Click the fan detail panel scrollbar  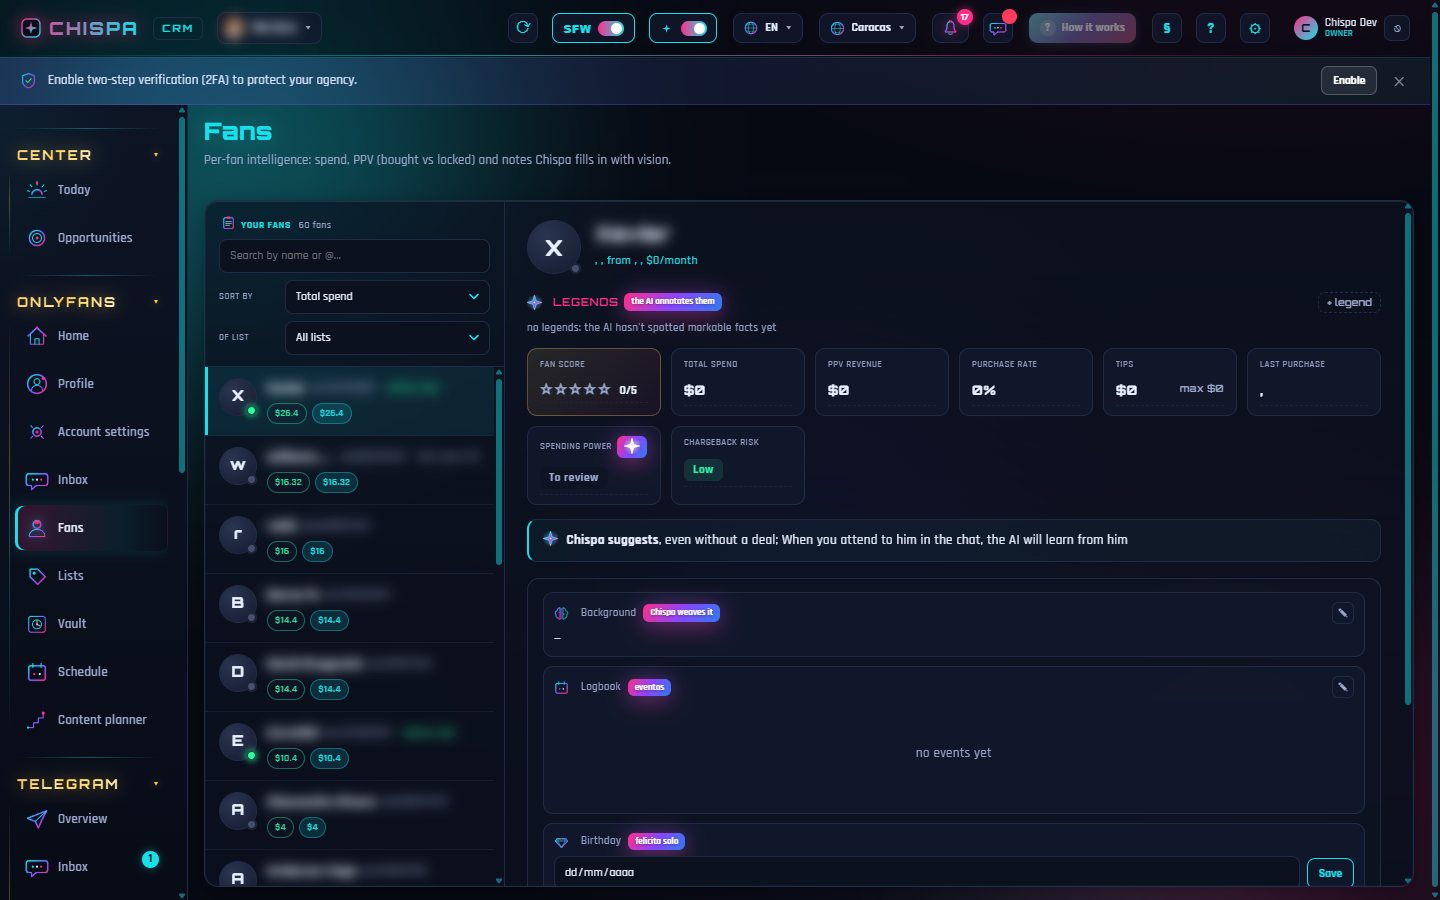[1408, 460]
